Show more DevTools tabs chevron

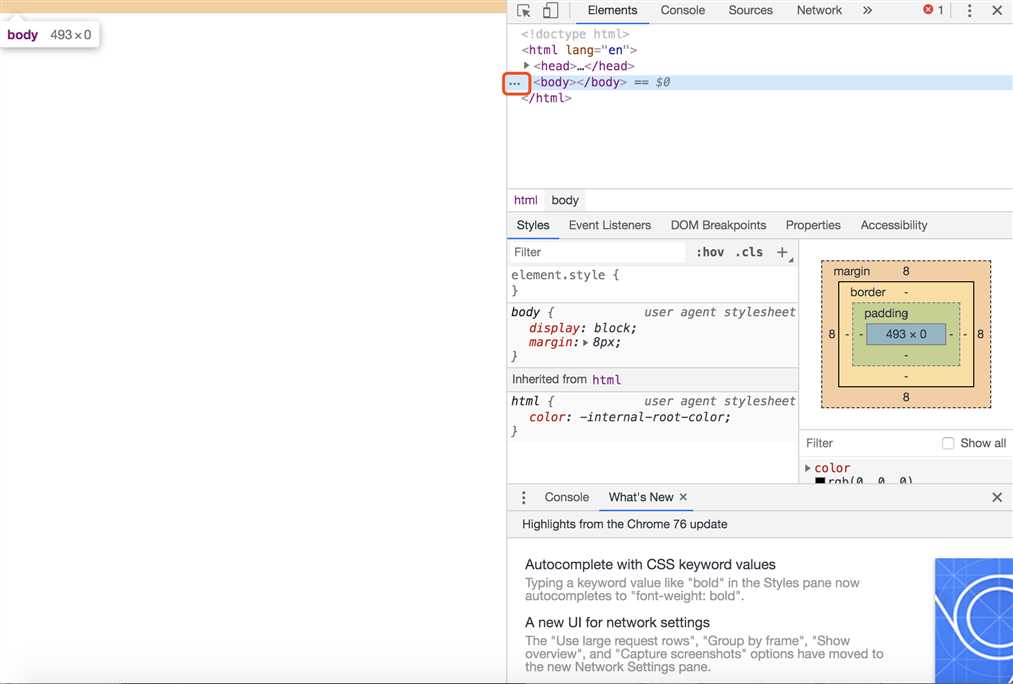tap(867, 11)
